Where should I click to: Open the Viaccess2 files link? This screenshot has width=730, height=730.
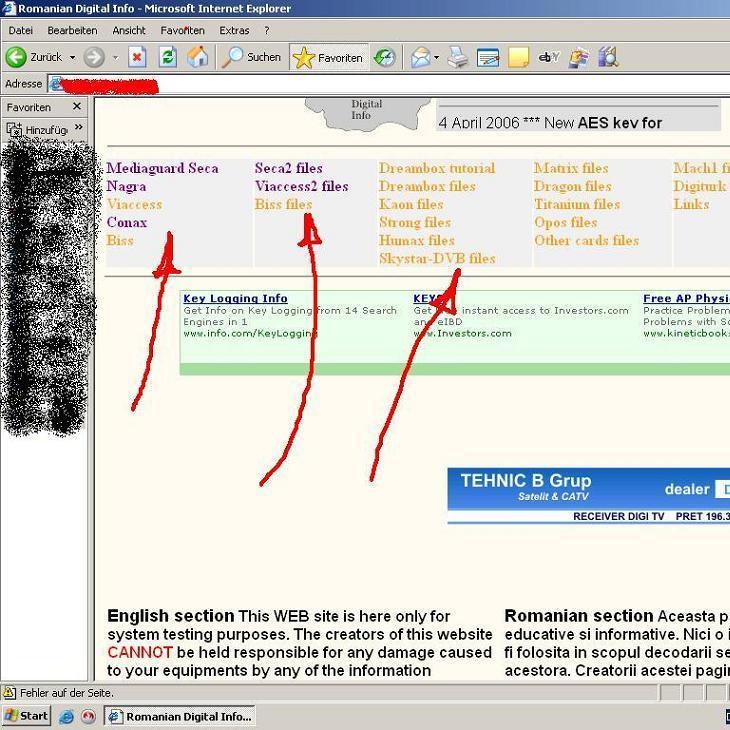[302, 186]
